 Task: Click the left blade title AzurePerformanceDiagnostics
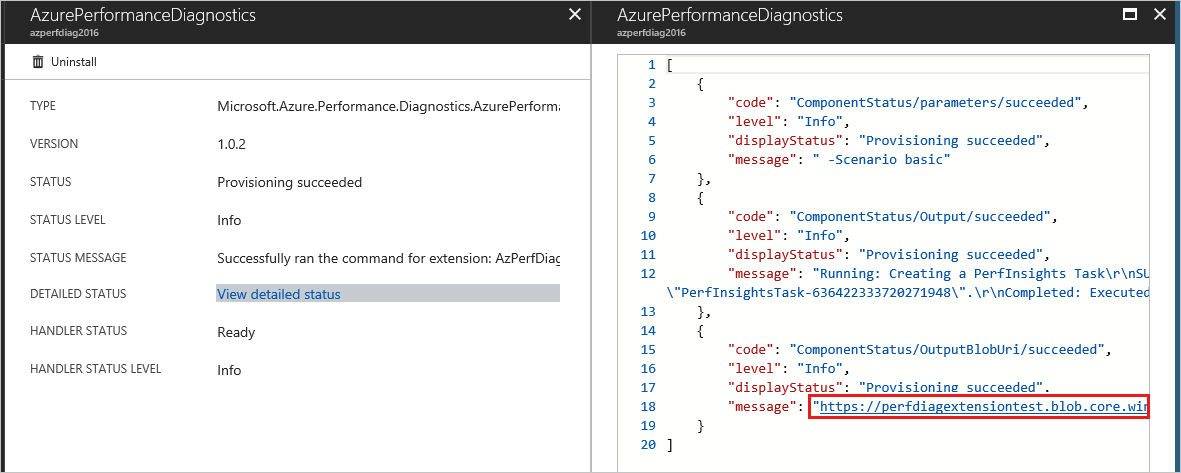click(x=142, y=15)
